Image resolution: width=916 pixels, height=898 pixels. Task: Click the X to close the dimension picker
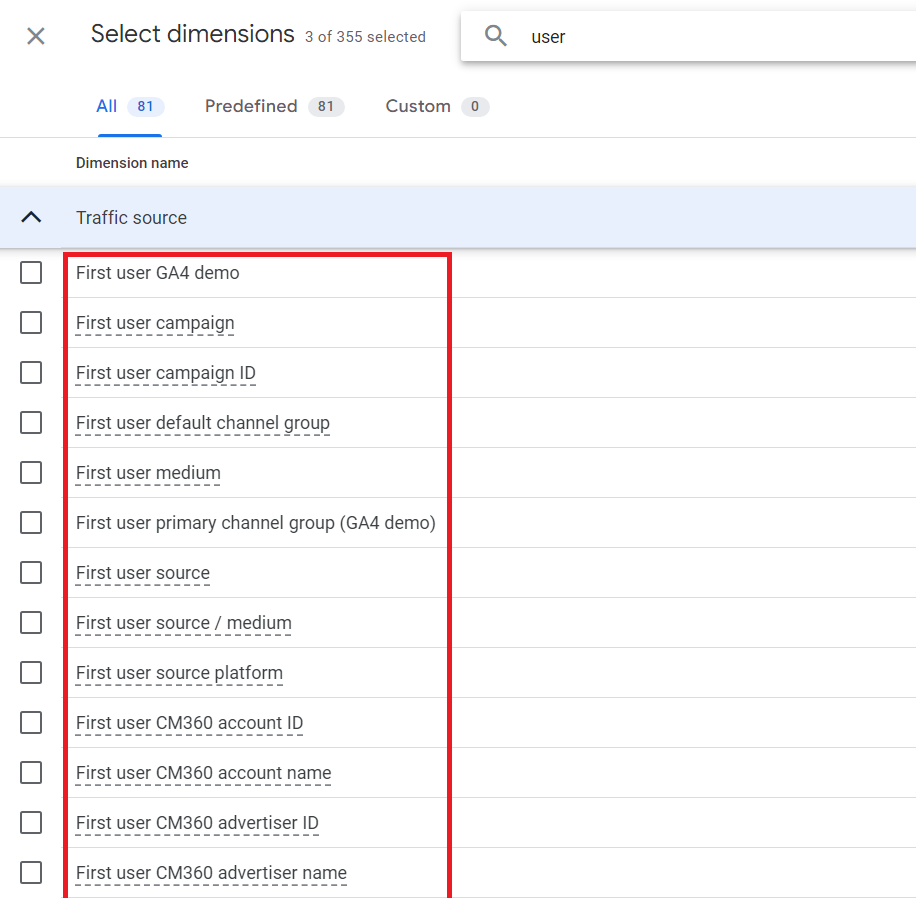35,35
